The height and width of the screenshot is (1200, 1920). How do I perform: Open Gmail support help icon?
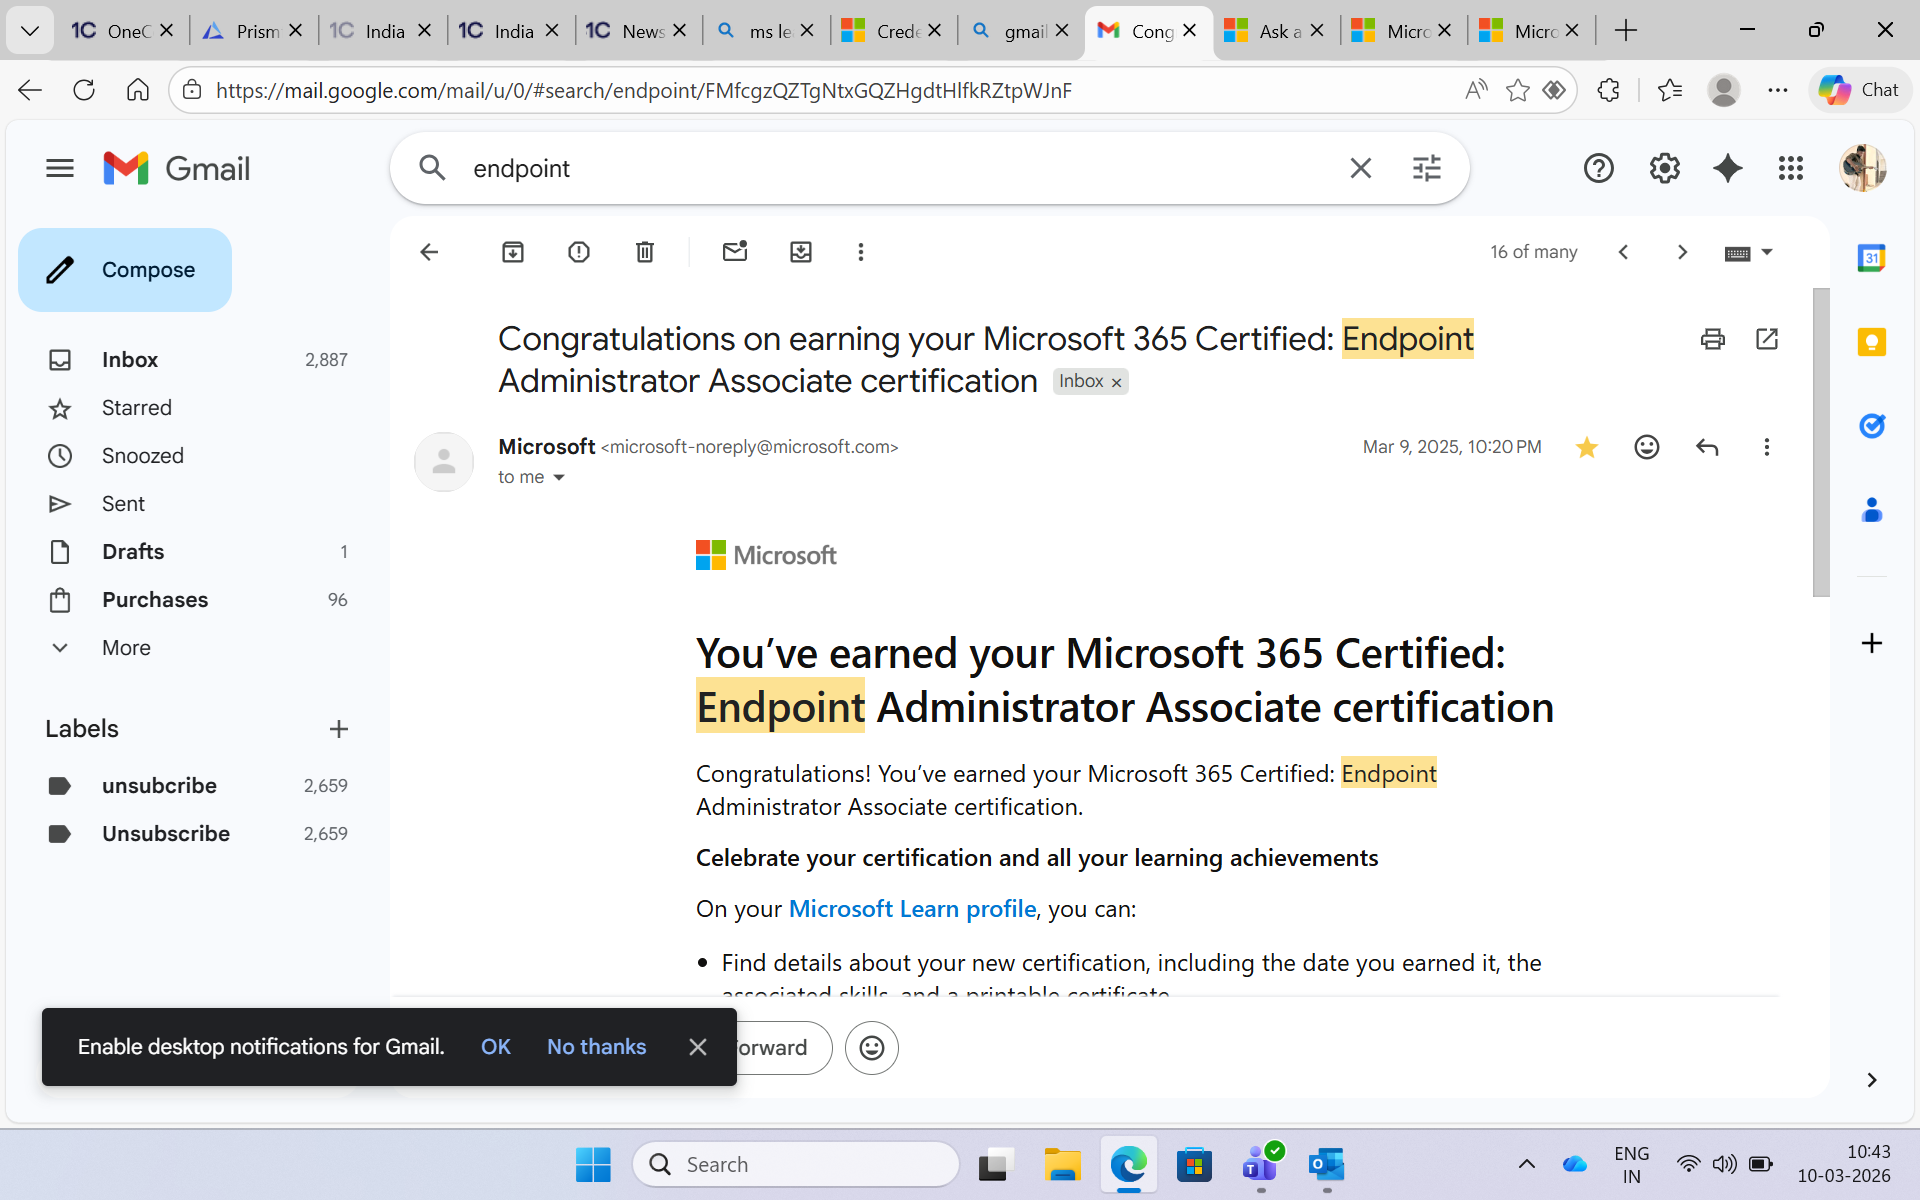pos(1599,168)
